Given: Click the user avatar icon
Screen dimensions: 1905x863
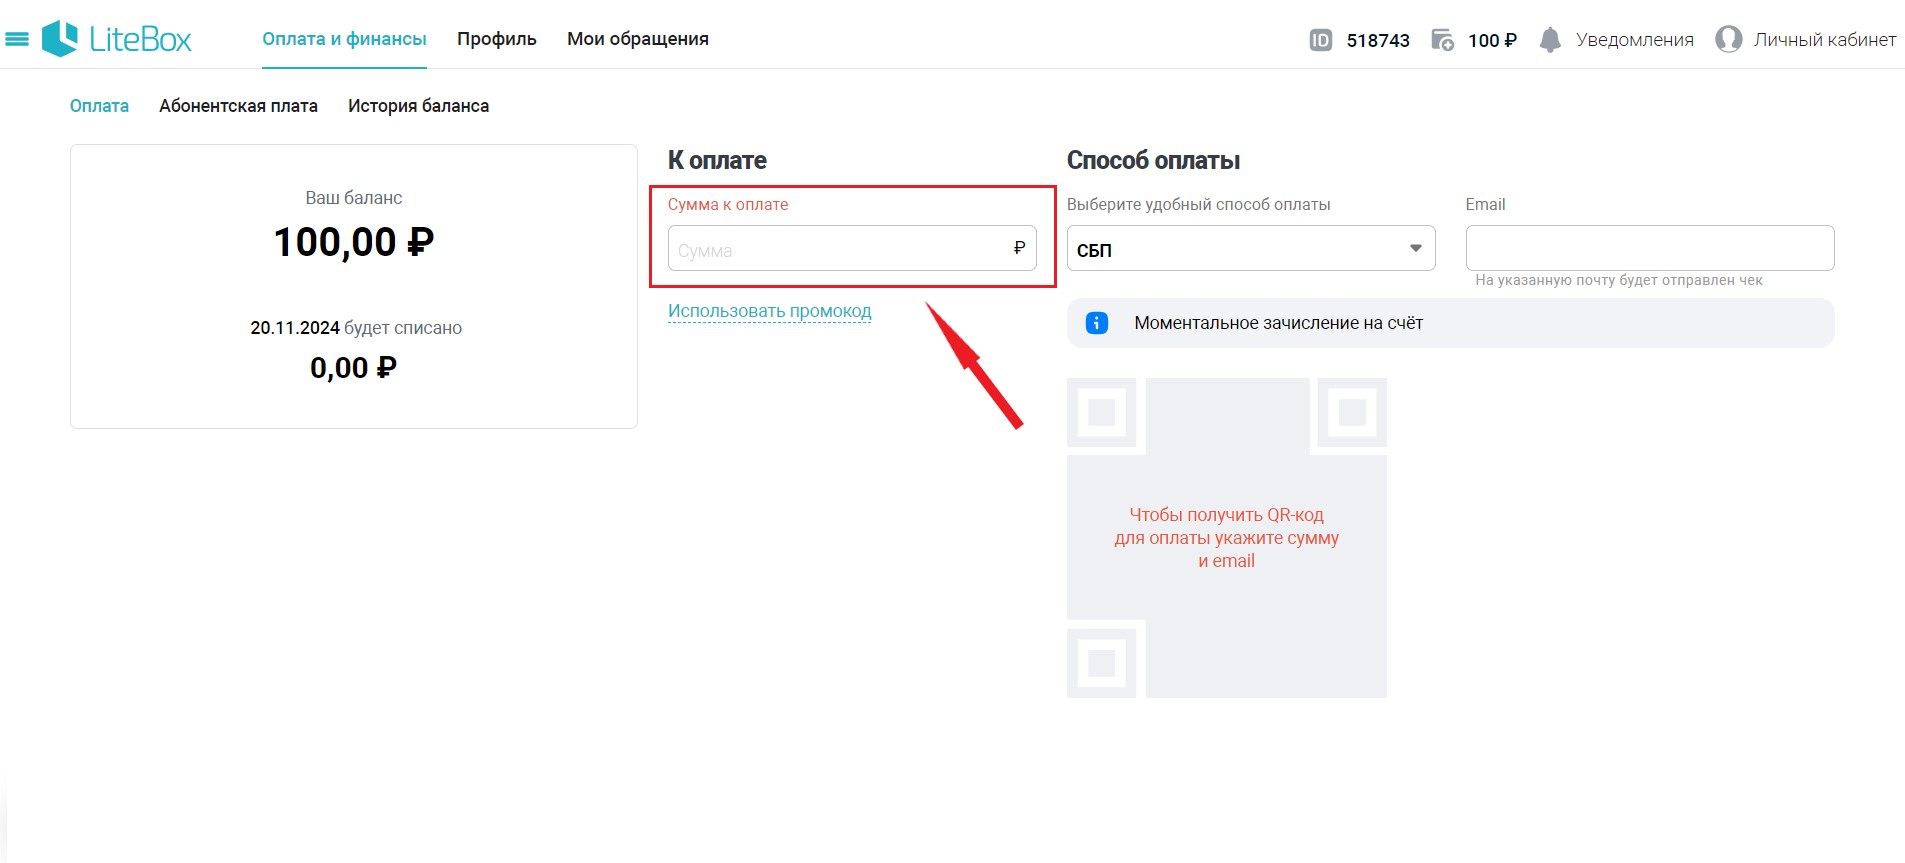Looking at the screenshot, I should point(1728,39).
